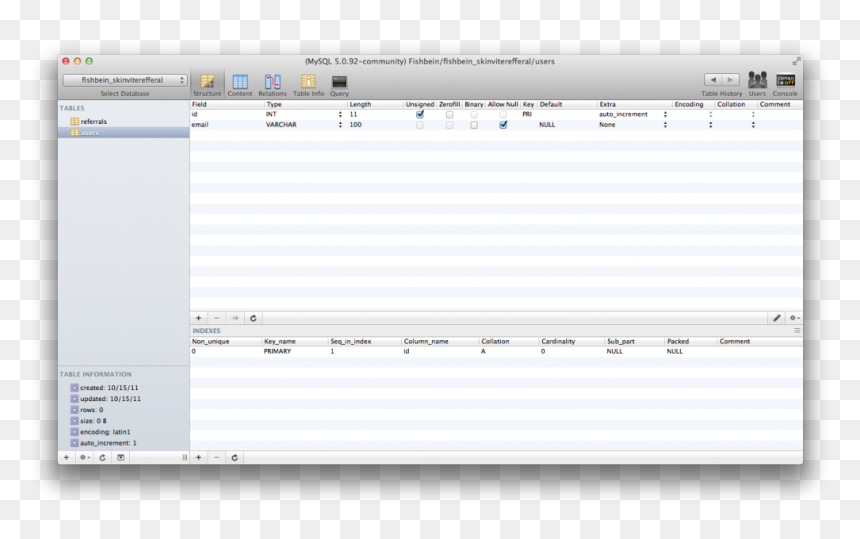Show the Table Info view
This screenshot has height=539, width=860.
(308, 85)
